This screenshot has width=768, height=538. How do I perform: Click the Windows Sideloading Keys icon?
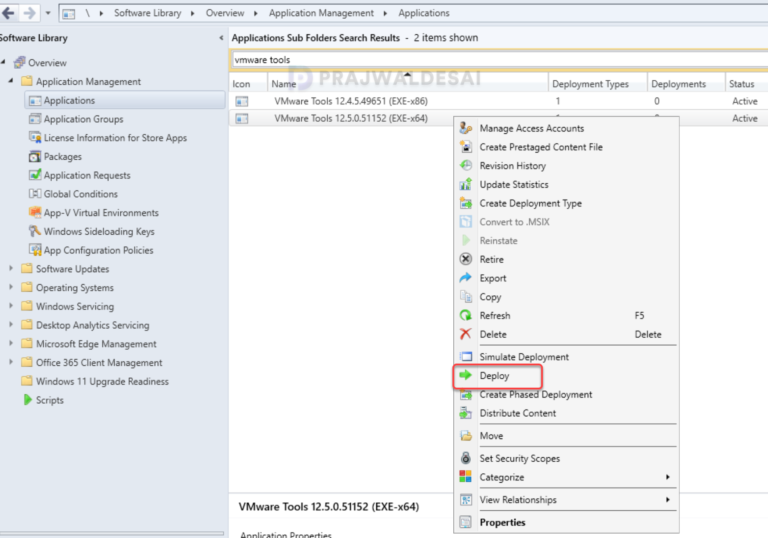[x=35, y=231]
